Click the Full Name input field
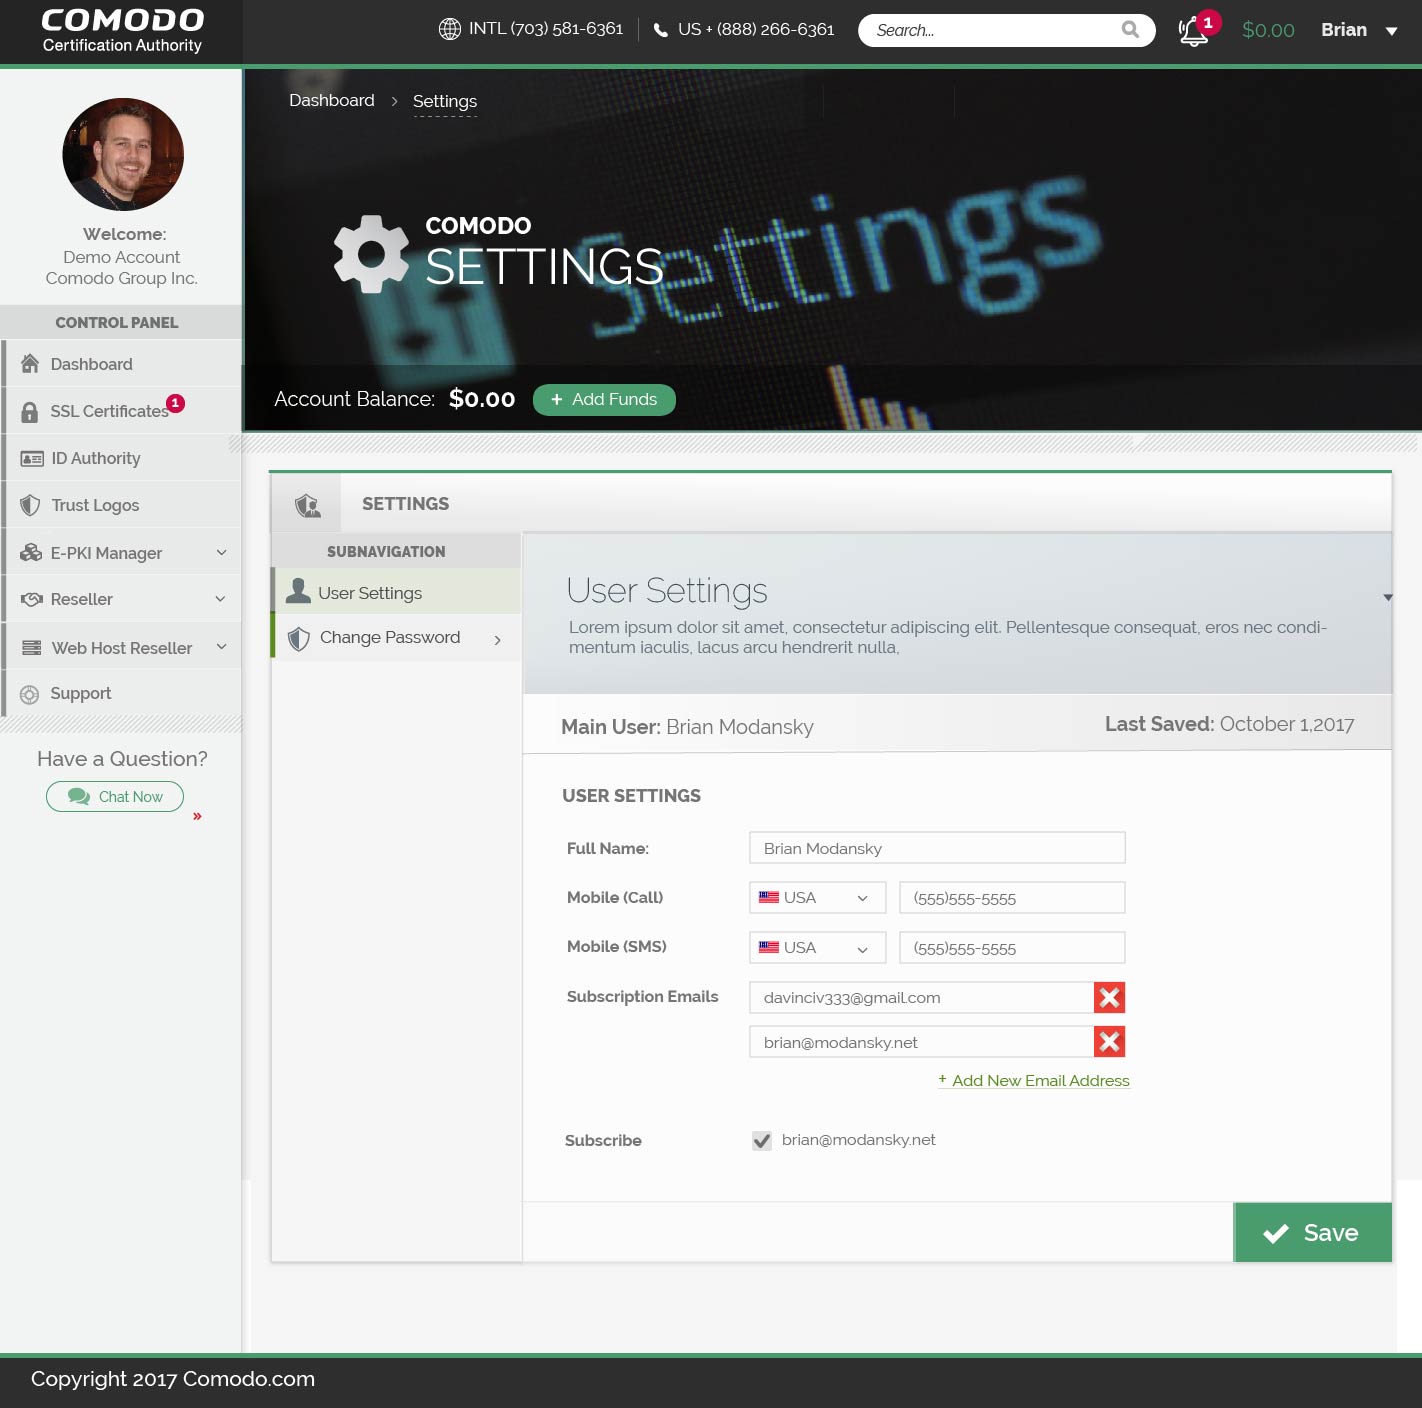The height and width of the screenshot is (1408, 1422). pyautogui.click(x=937, y=848)
